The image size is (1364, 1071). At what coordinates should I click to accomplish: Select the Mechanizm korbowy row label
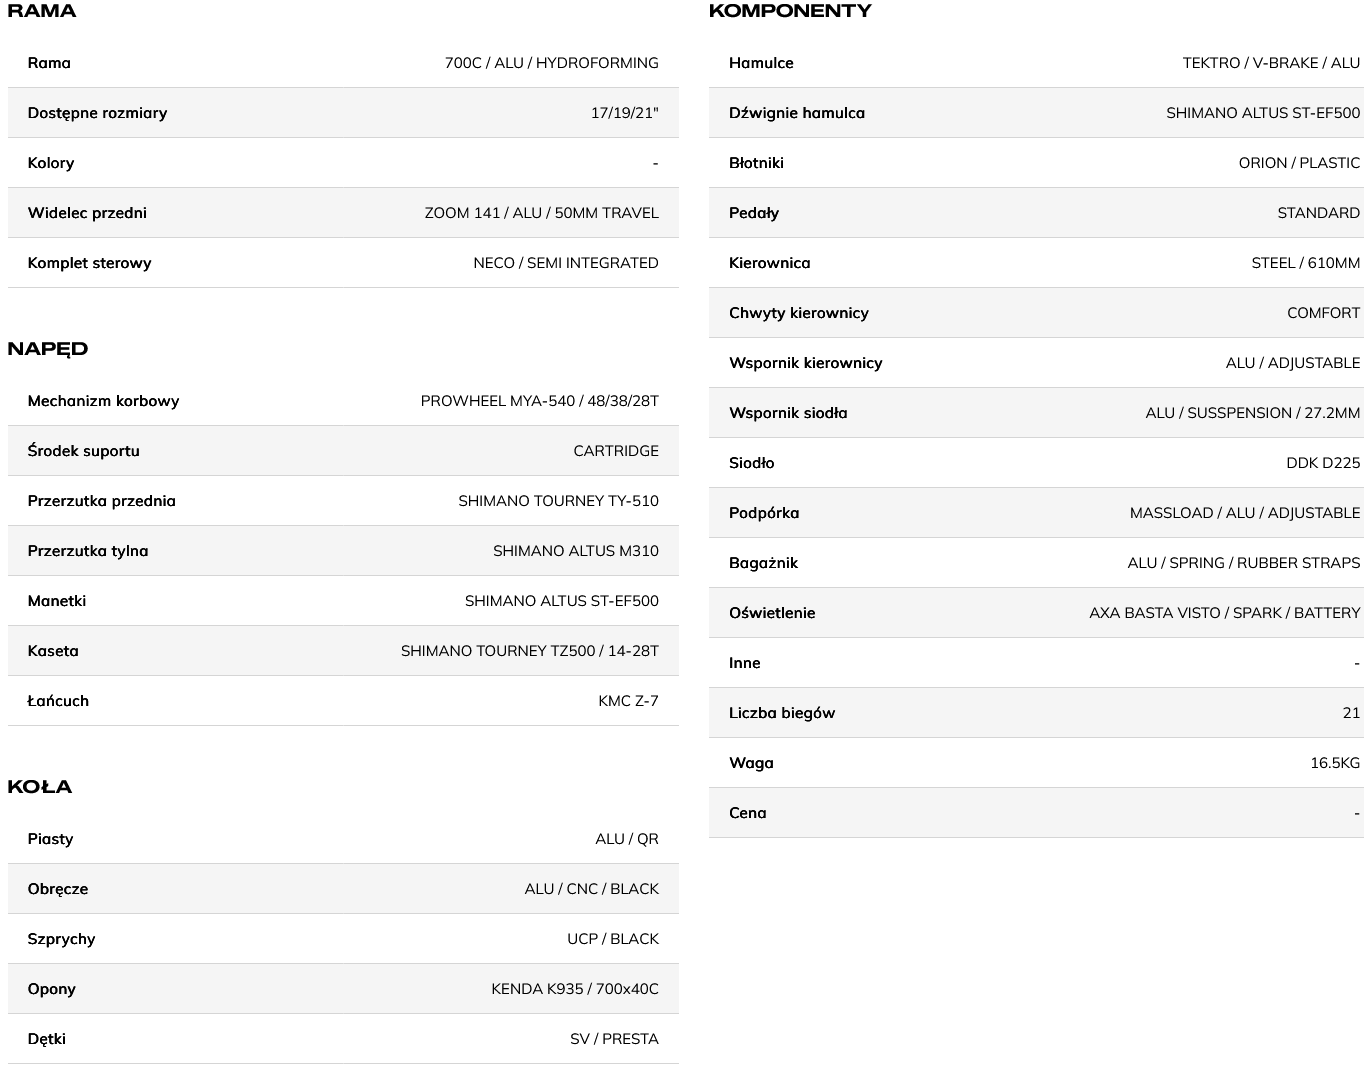point(103,401)
